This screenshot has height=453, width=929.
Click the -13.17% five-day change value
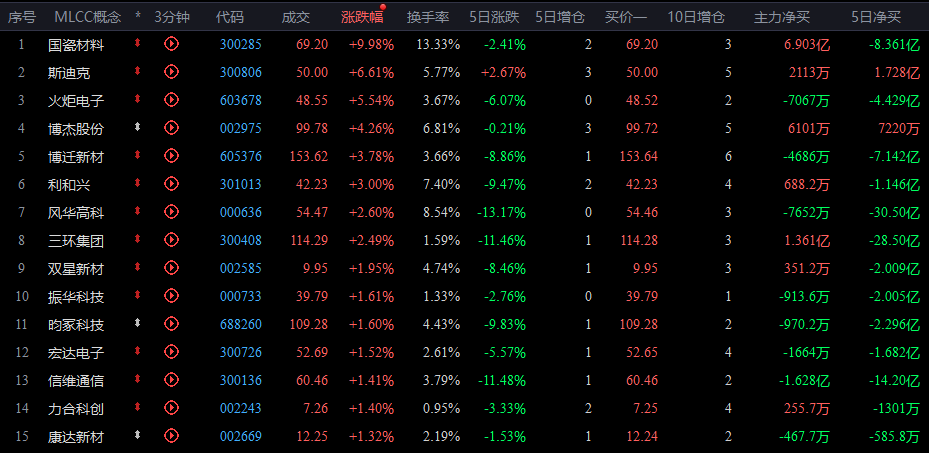500,213
